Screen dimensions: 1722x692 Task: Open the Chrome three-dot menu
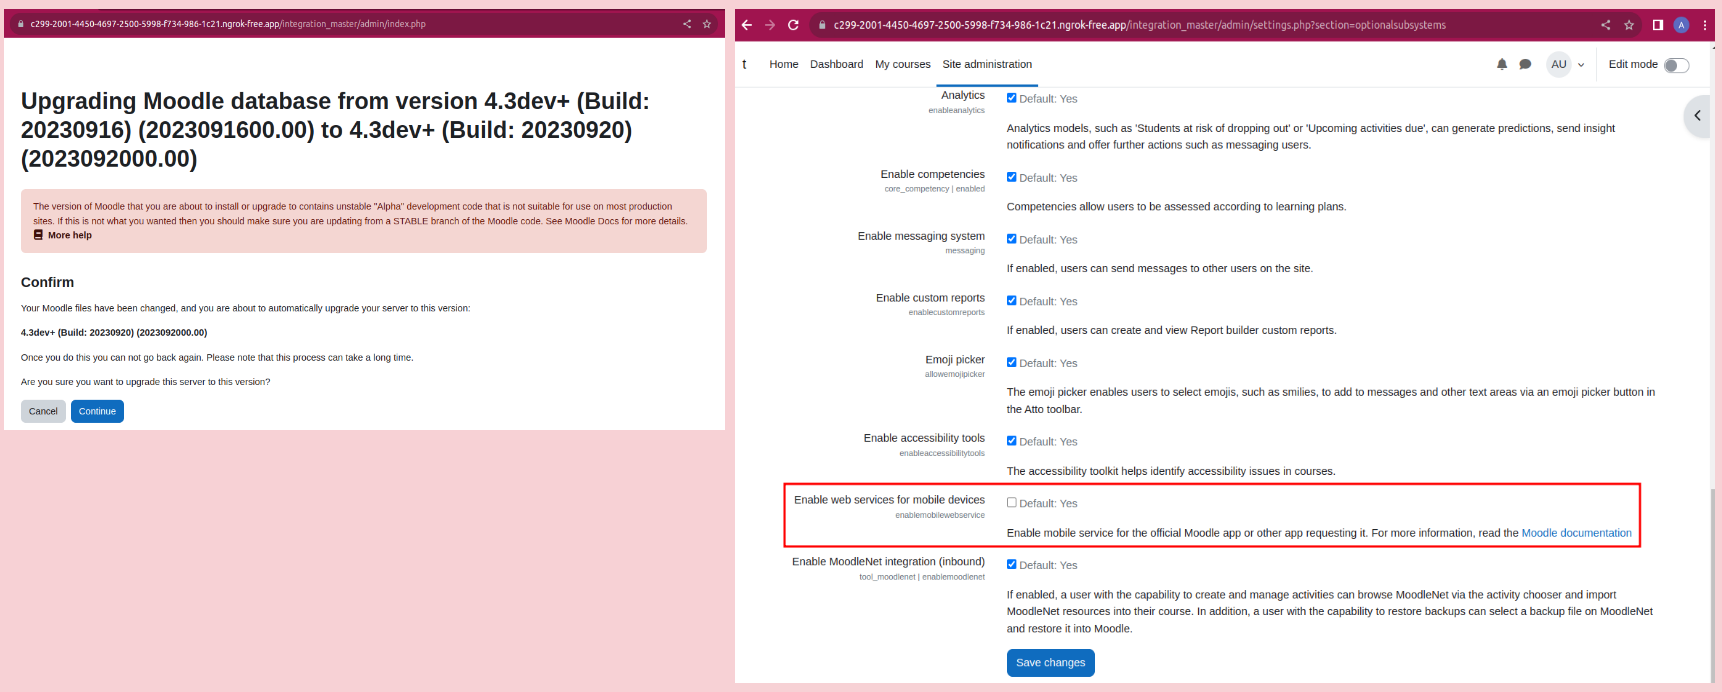[x=1705, y=25]
